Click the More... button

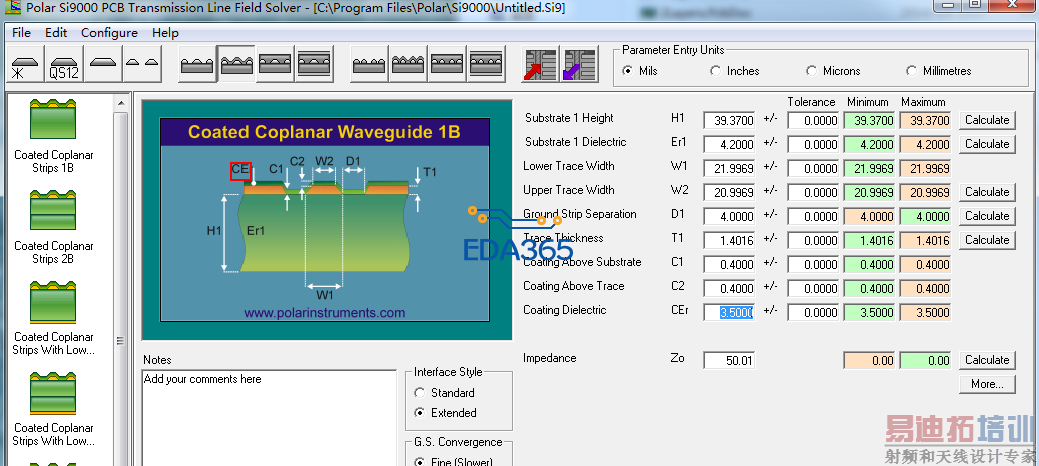tap(987, 384)
